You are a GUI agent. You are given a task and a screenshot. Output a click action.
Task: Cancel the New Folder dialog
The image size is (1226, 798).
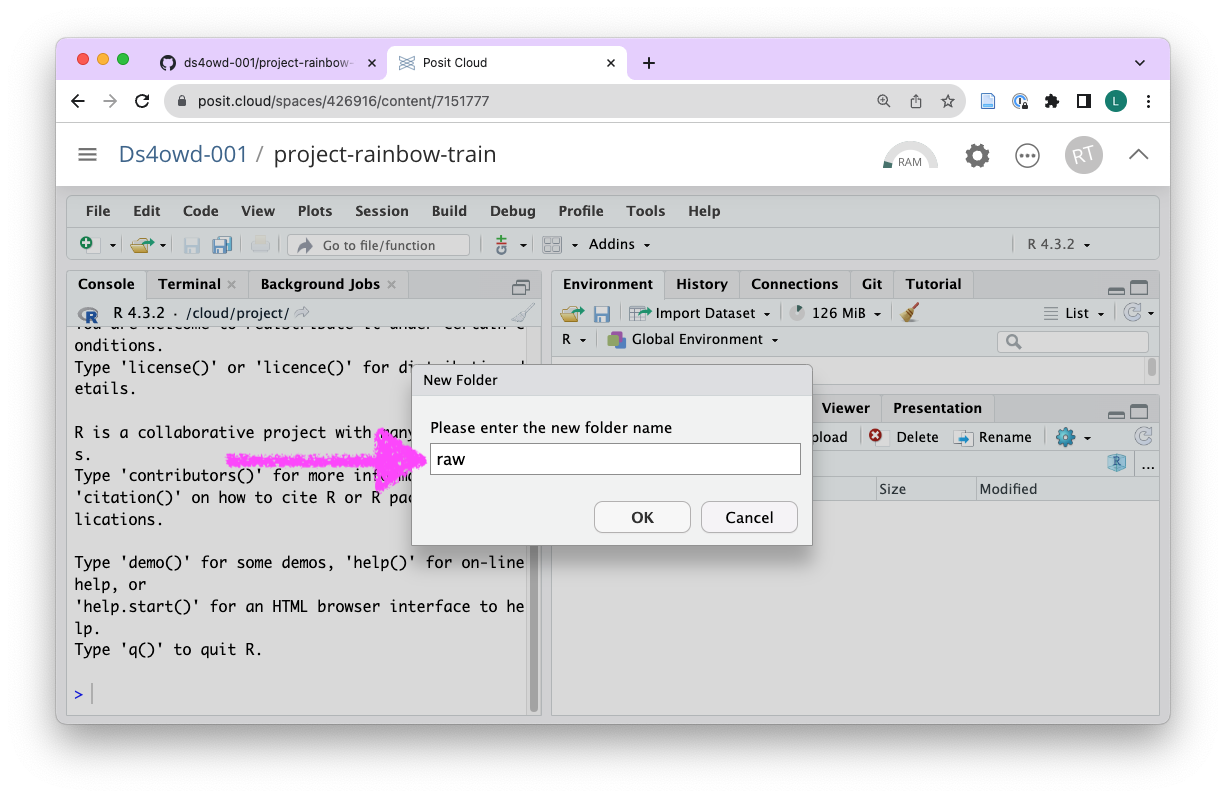pos(749,517)
